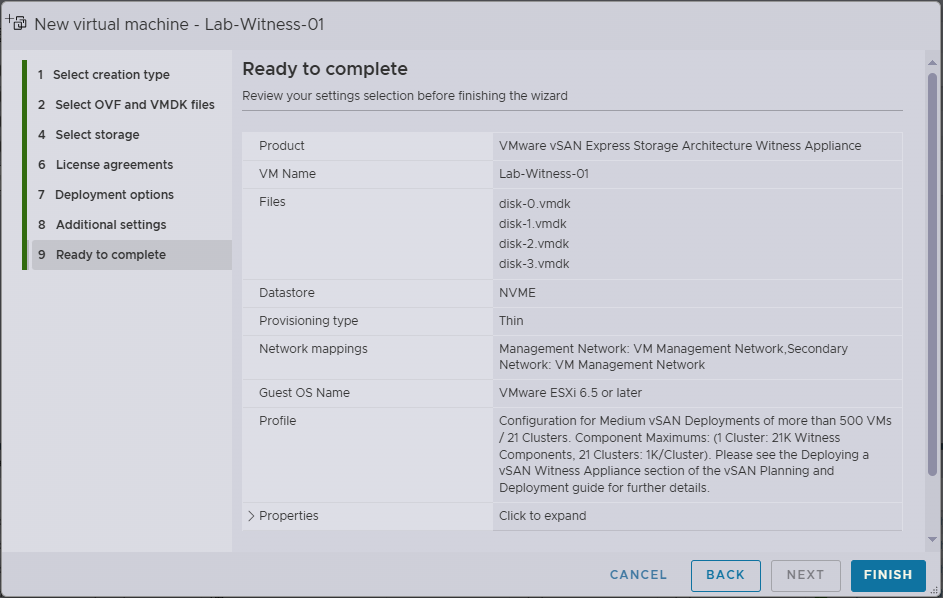Image resolution: width=943 pixels, height=598 pixels.
Task: Go to step 1 Select creation type
Action: [111, 75]
